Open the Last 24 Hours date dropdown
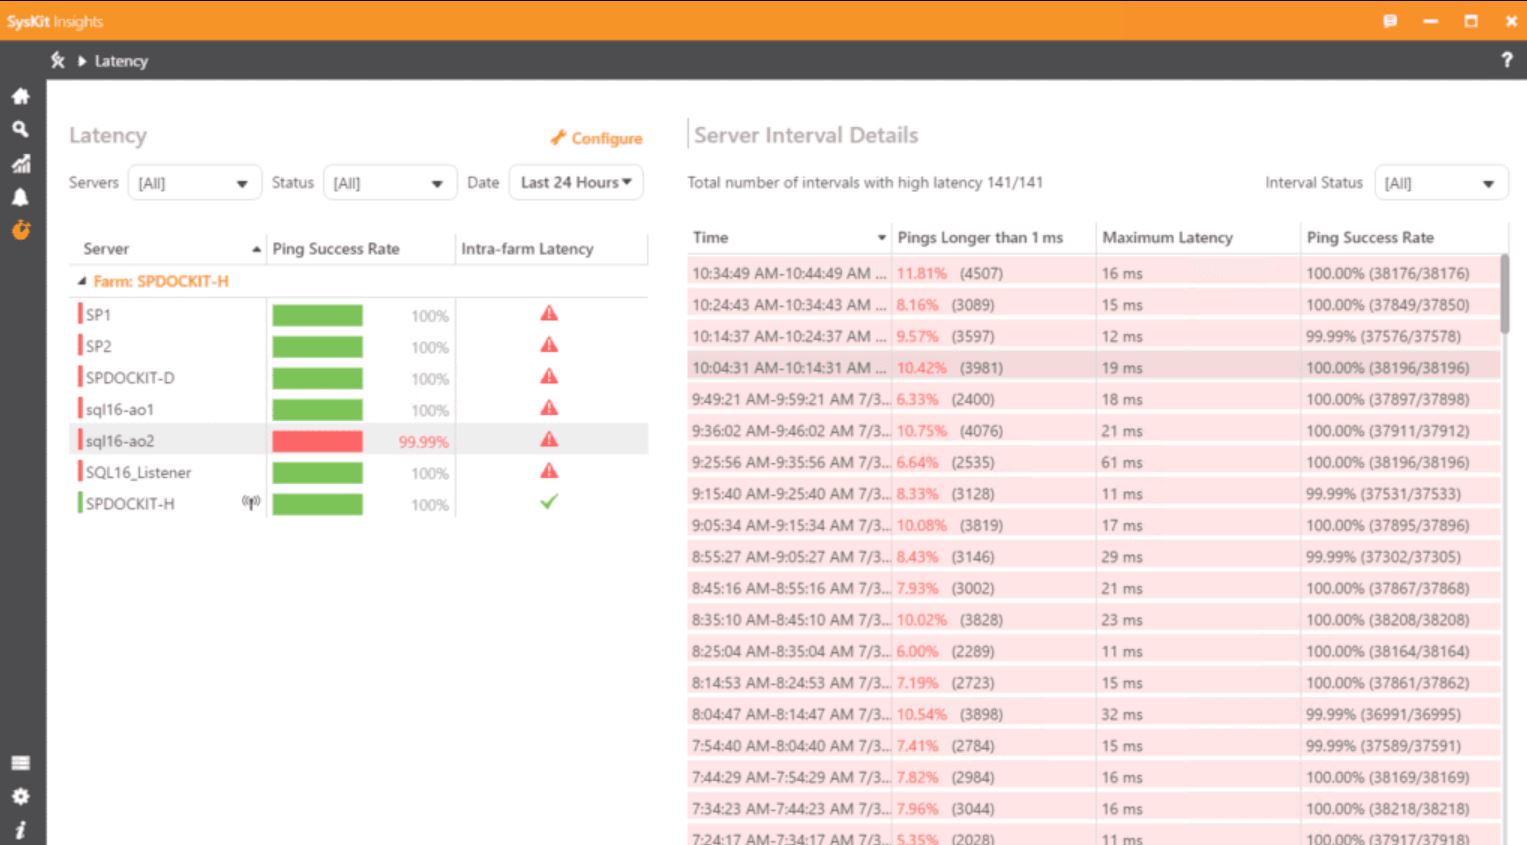Screen dimensions: 1527x845 point(576,182)
